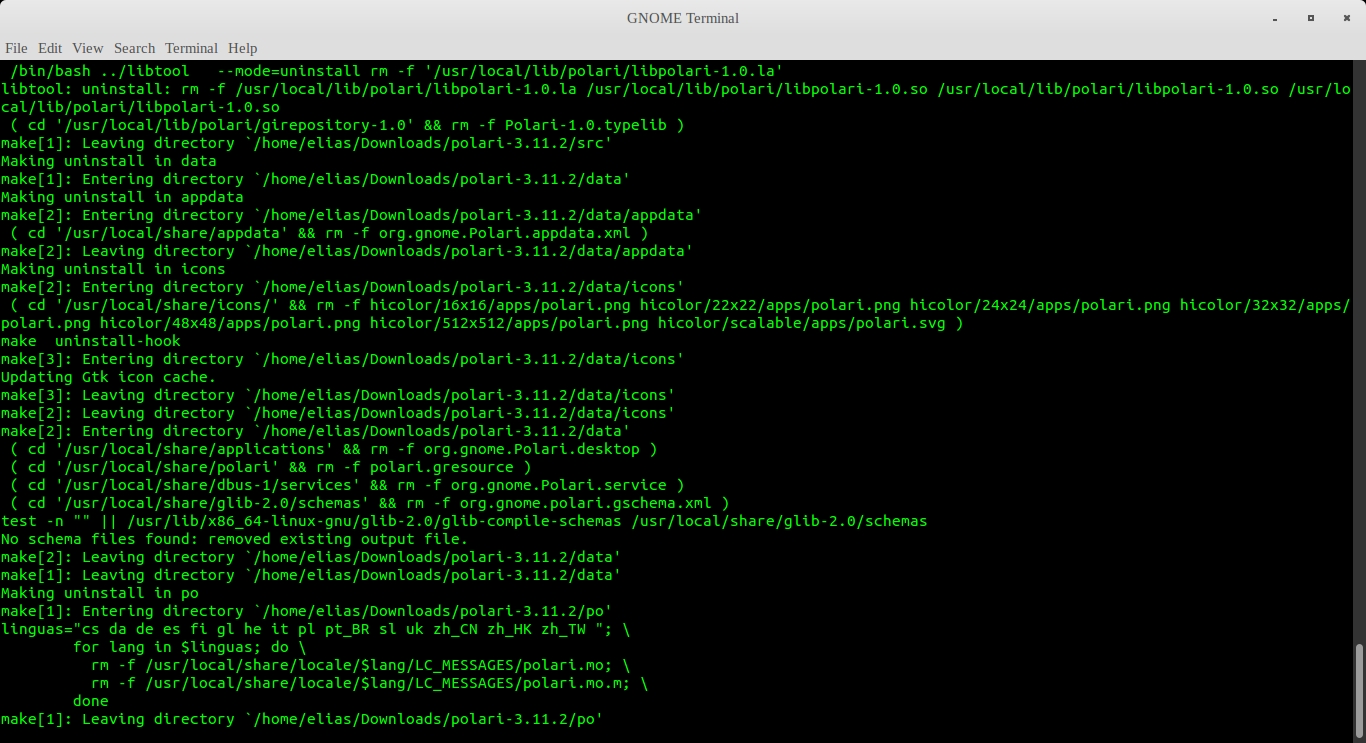Open the Edit menu
This screenshot has height=743, width=1366.
tap(50, 48)
